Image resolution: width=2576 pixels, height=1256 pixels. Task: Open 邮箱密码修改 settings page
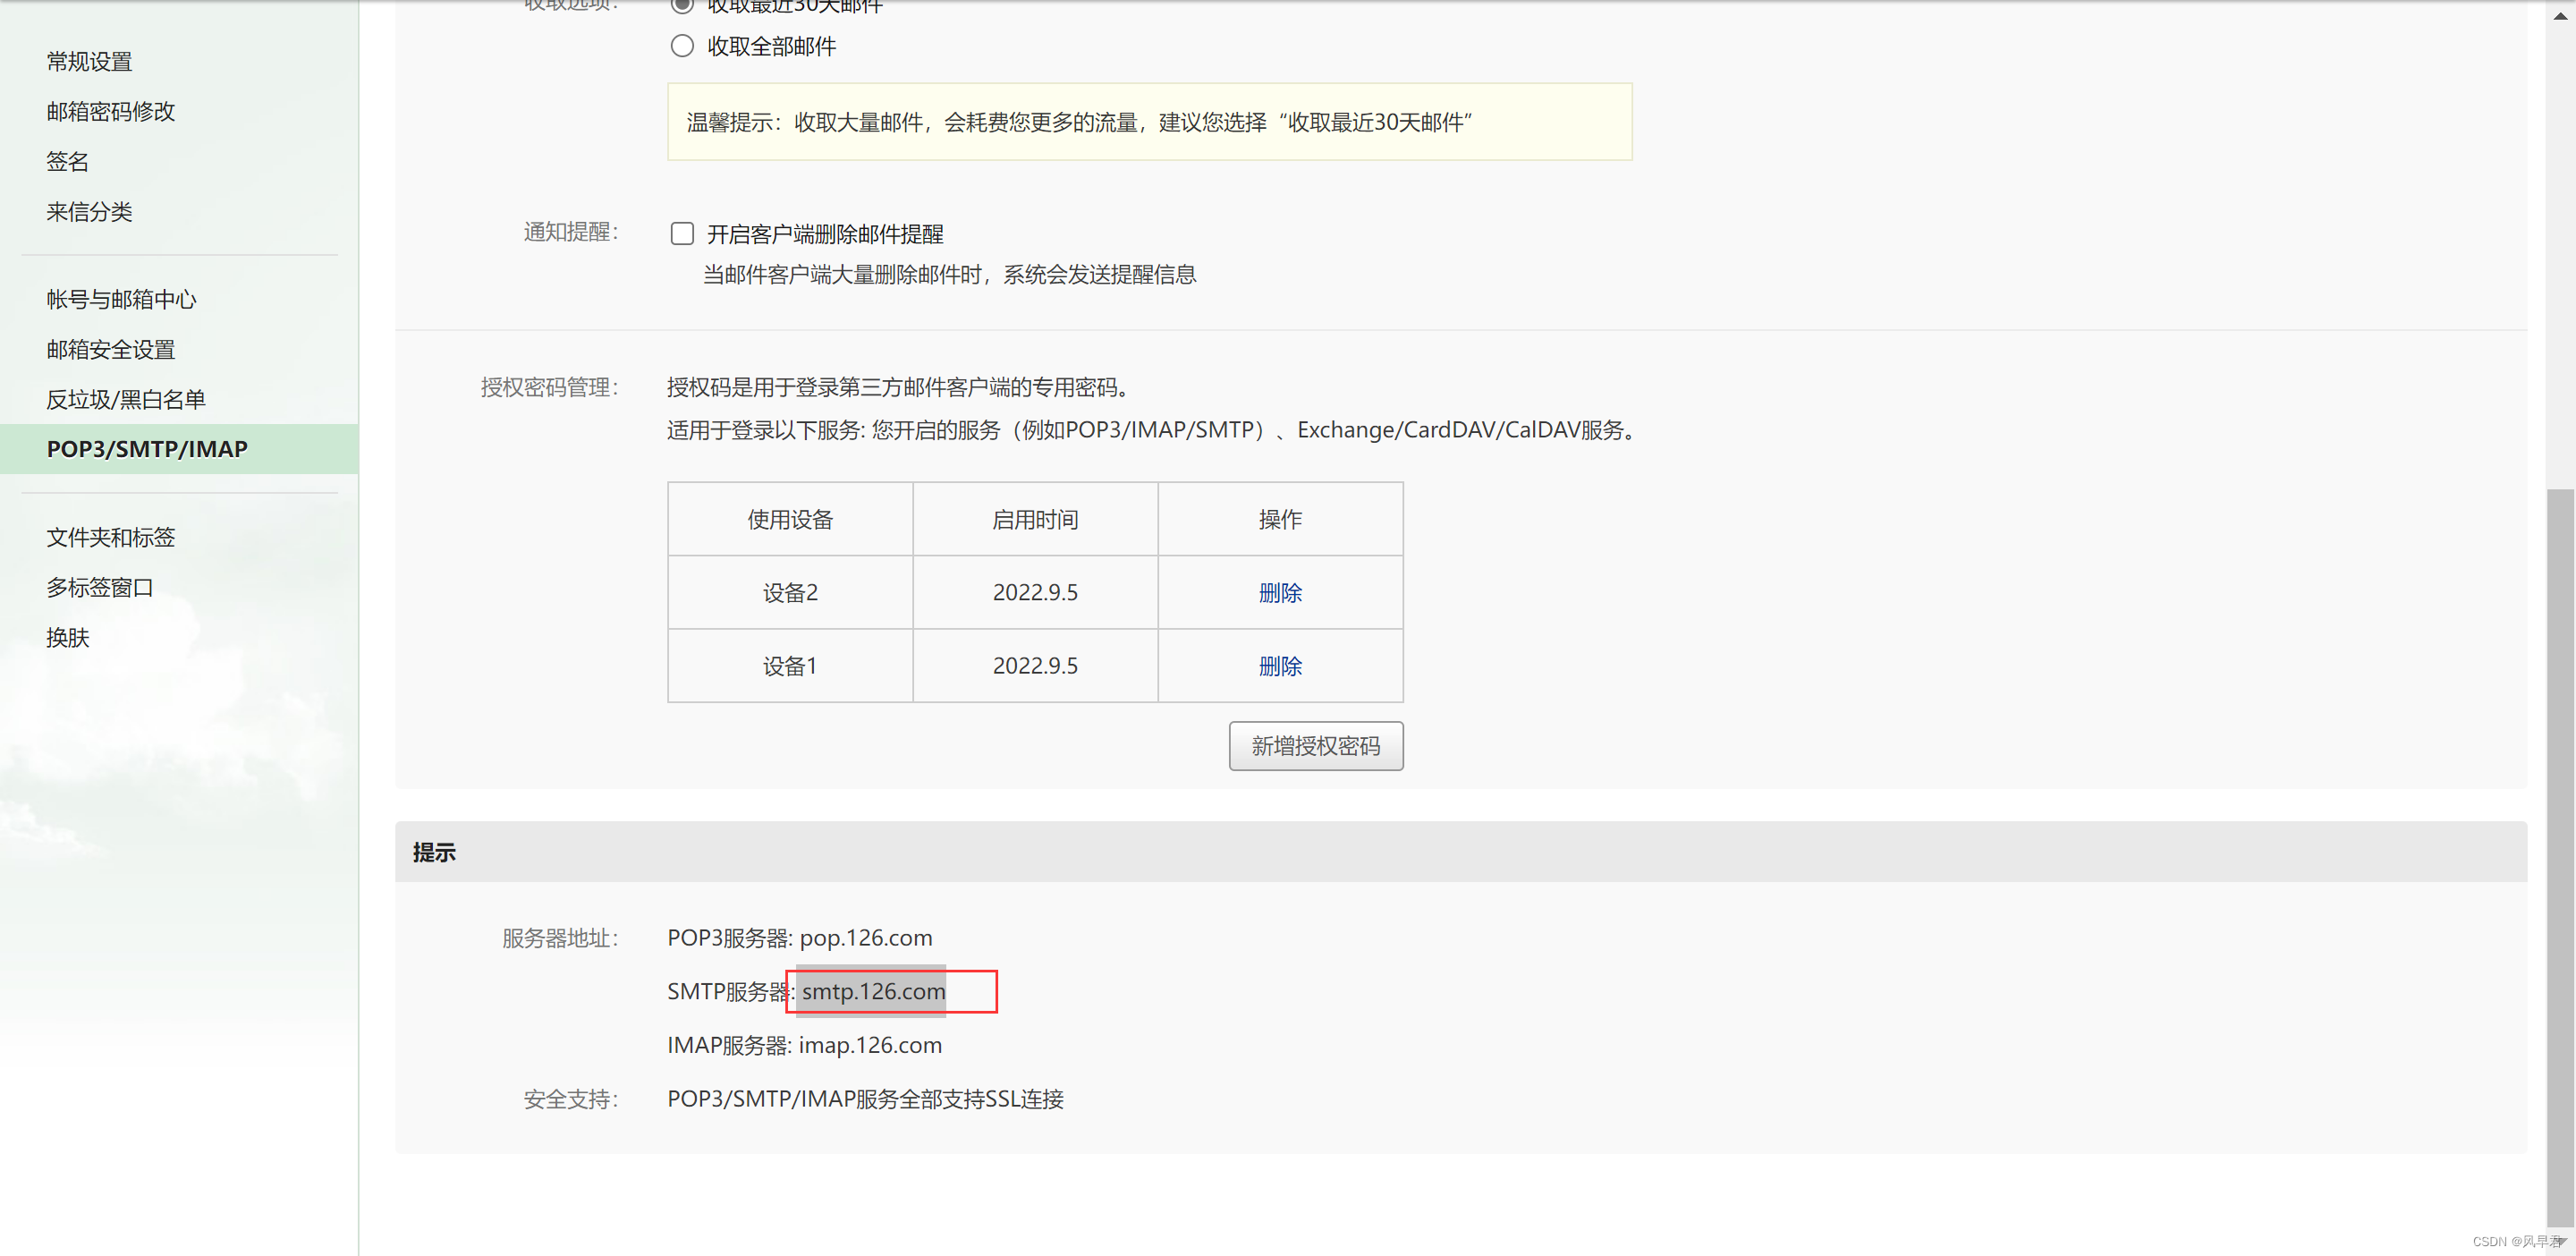point(110,111)
